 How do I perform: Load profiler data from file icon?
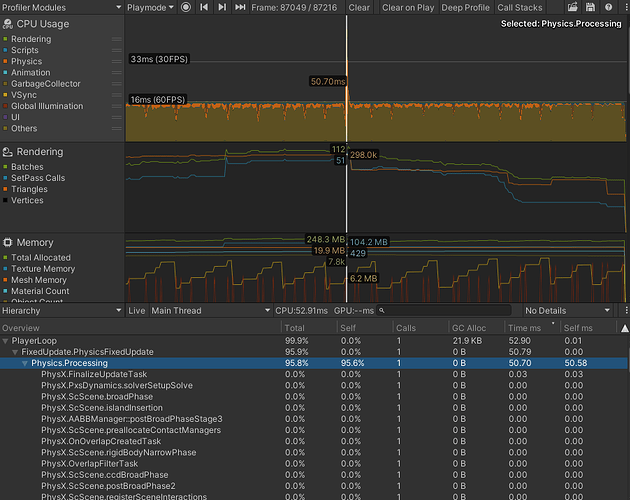[571, 7]
